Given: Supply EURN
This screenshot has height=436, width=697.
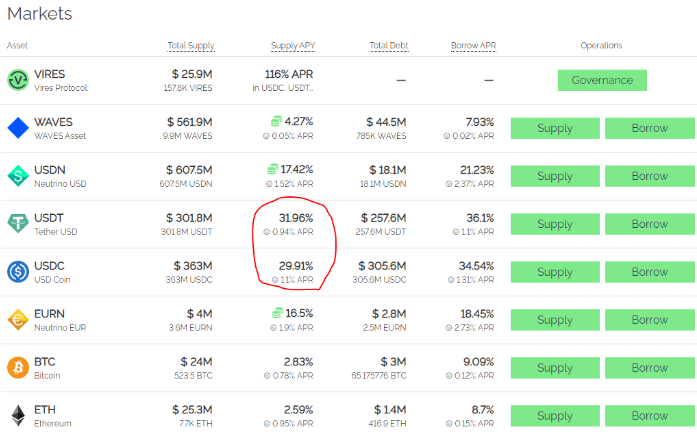Looking at the screenshot, I should pyautogui.click(x=555, y=320).
